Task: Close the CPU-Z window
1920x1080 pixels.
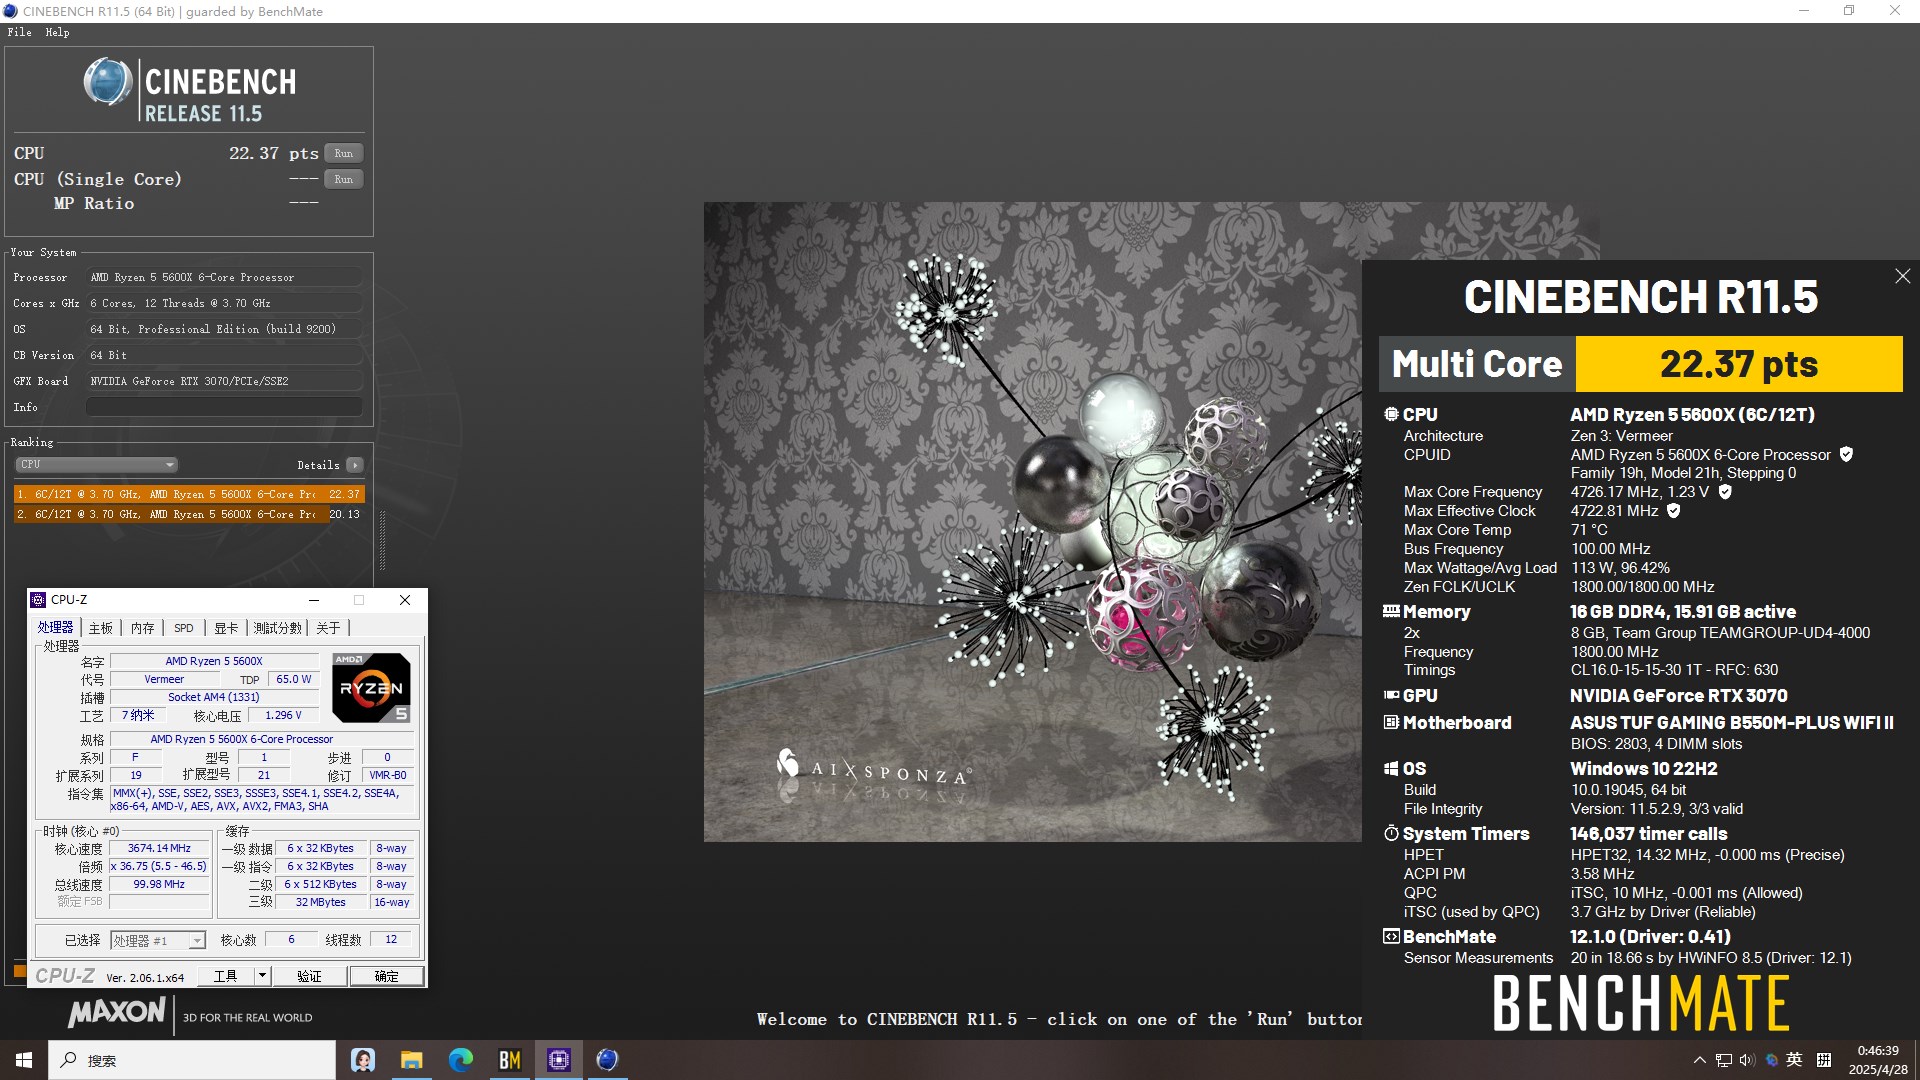Action: click(405, 600)
